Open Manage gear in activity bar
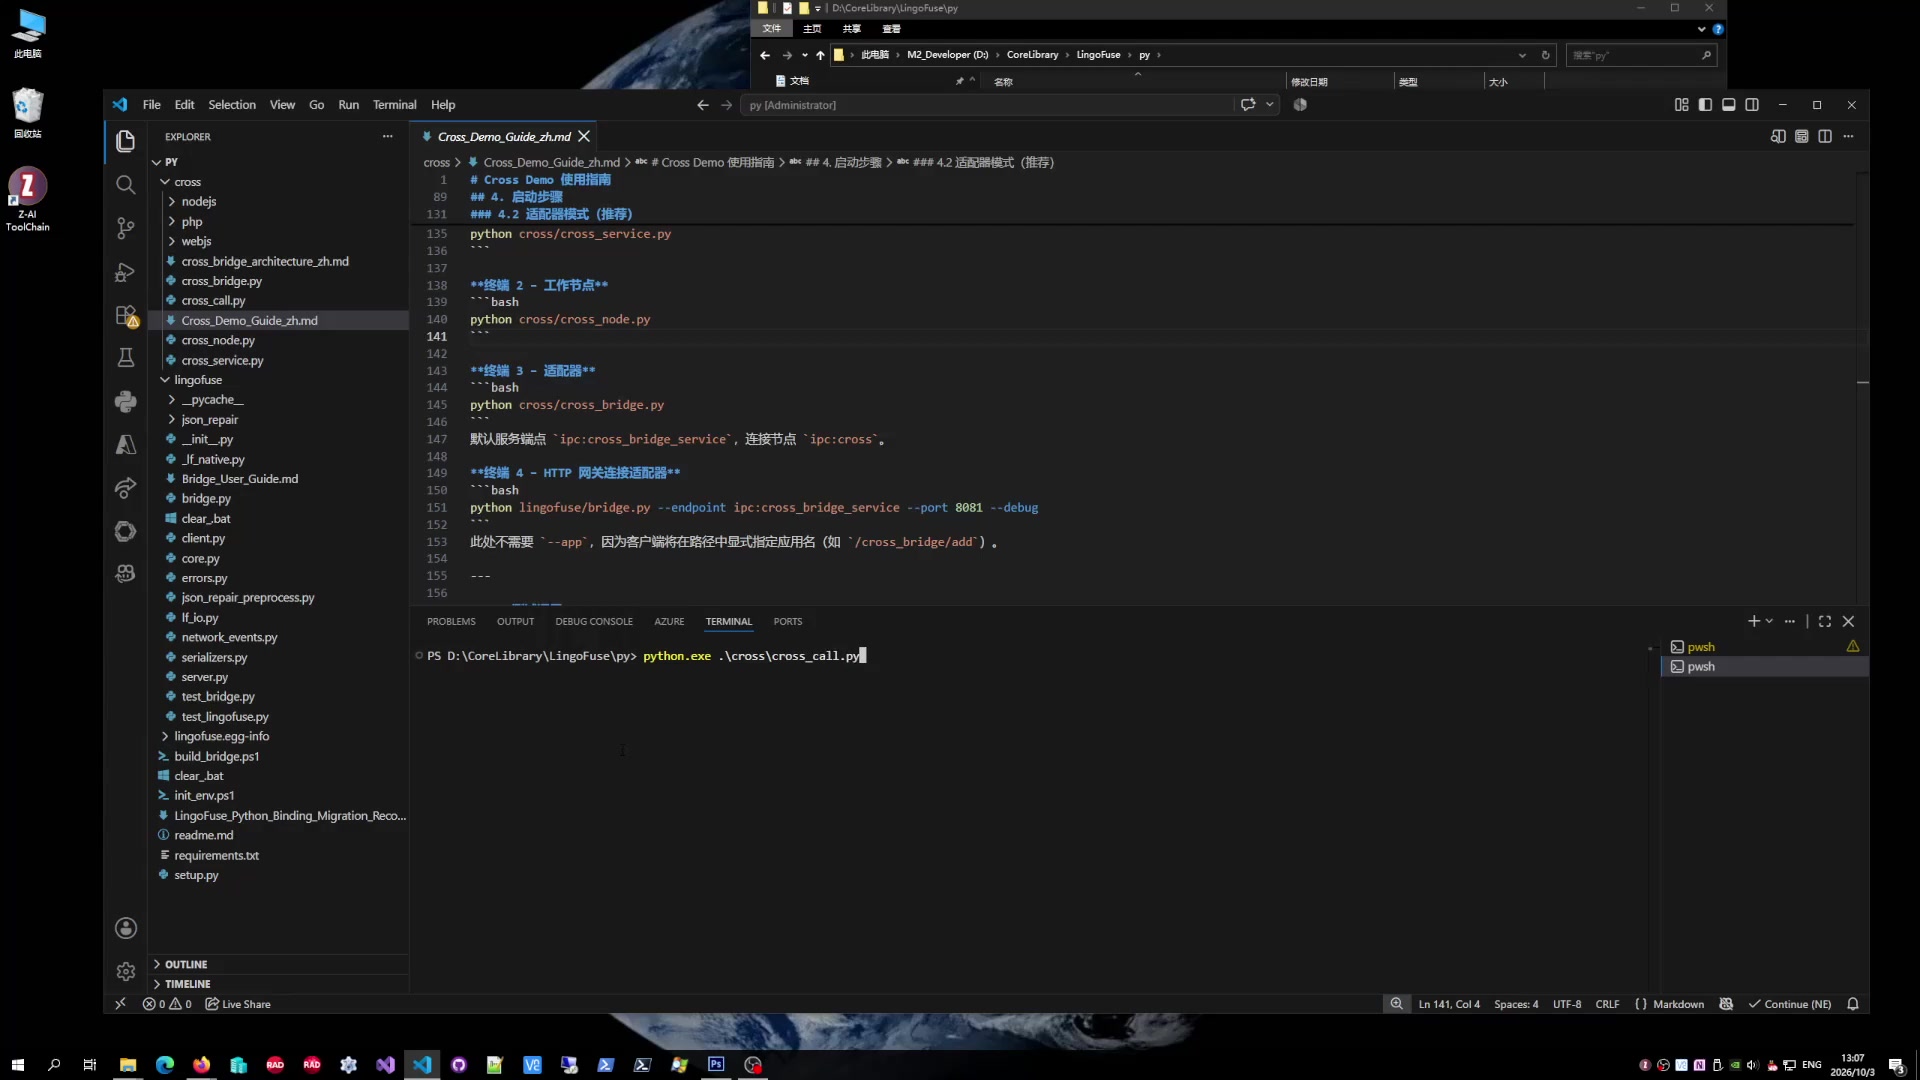The height and width of the screenshot is (1080, 1920). coord(125,971)
